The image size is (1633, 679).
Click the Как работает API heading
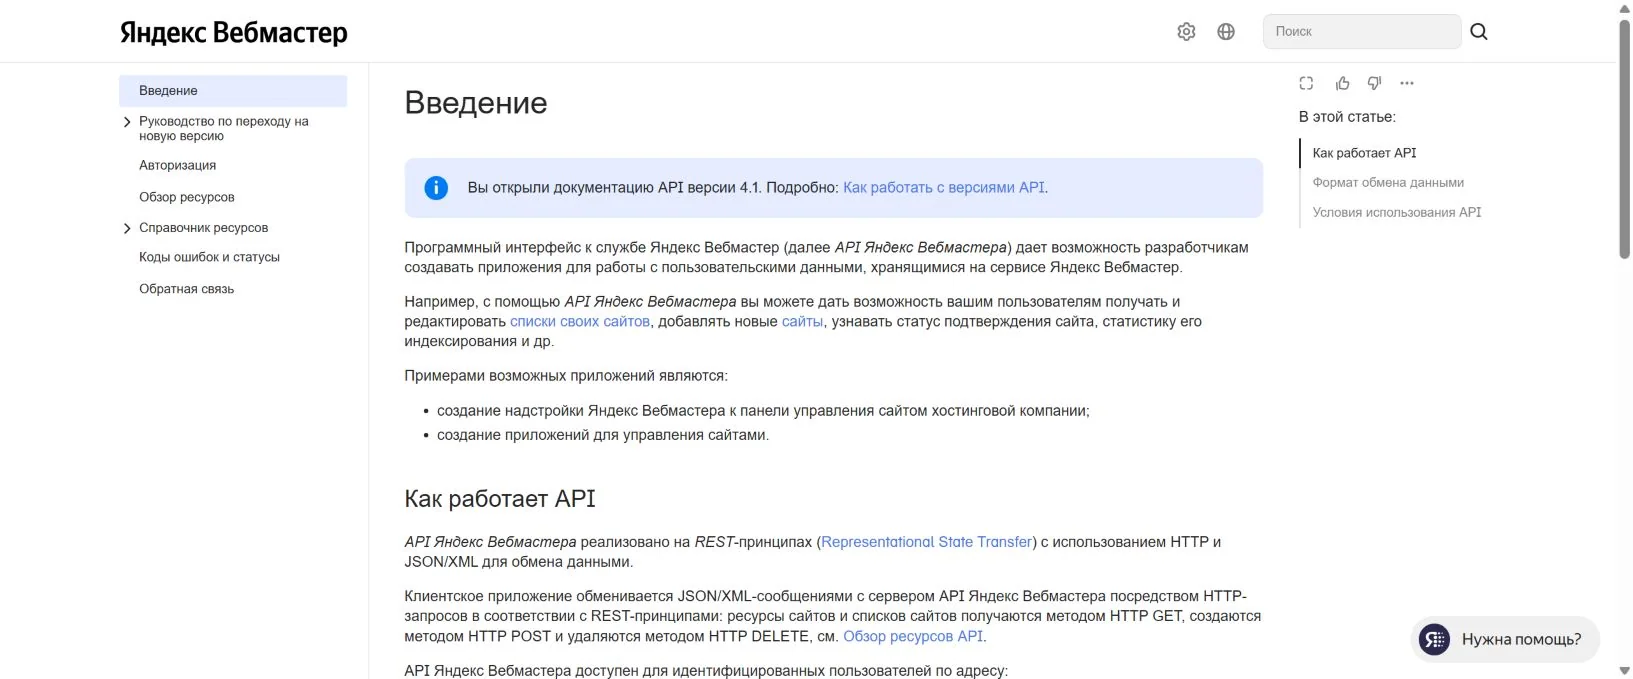[500, 499]
